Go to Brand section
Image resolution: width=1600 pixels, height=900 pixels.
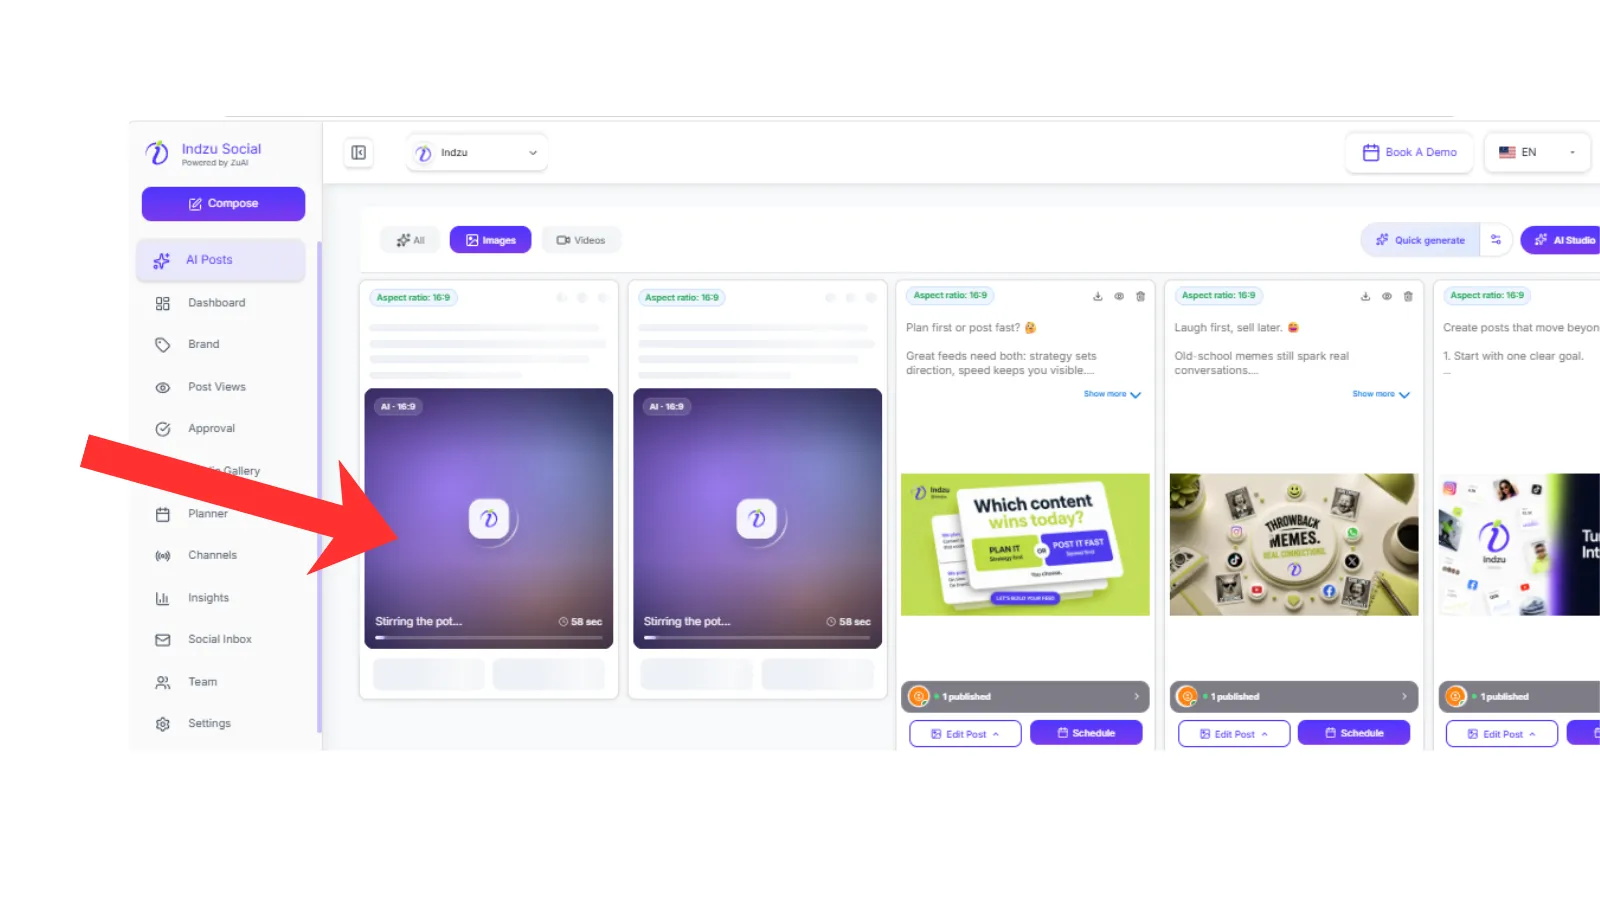click(203, 344)
